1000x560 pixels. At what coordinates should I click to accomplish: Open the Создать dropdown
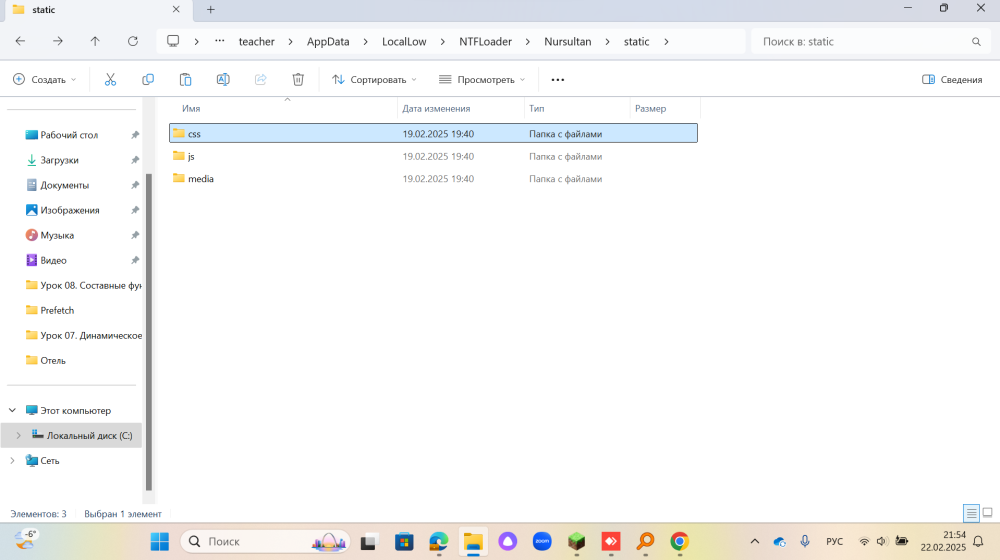[45, 80]
